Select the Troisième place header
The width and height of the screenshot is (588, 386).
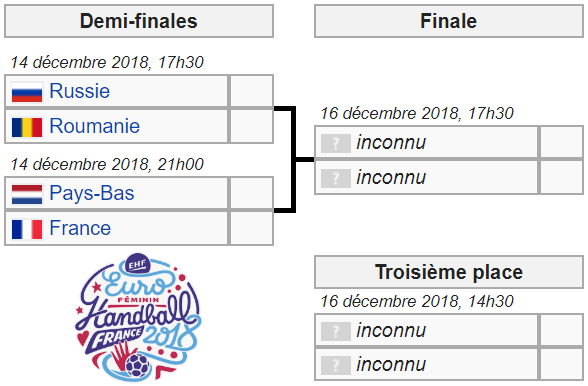coord(449,272)
